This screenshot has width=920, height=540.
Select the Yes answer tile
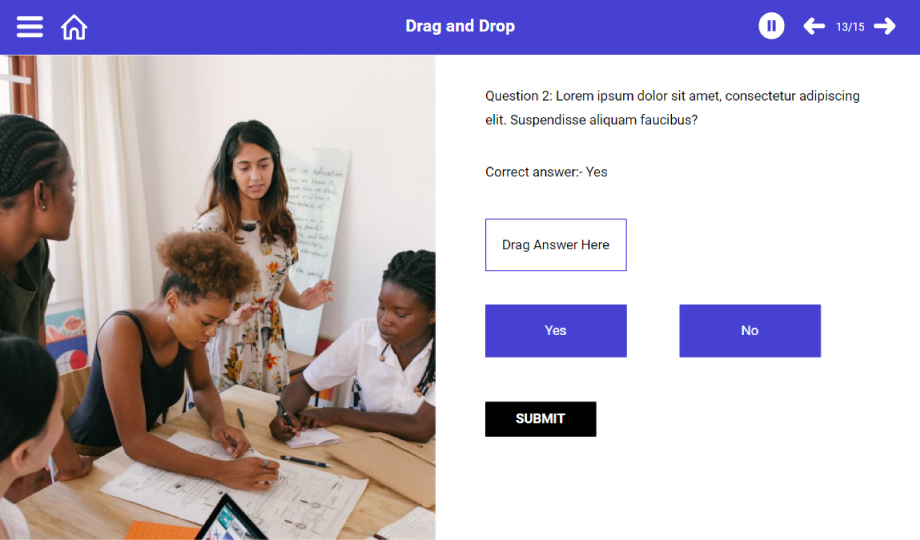point(556,330)
